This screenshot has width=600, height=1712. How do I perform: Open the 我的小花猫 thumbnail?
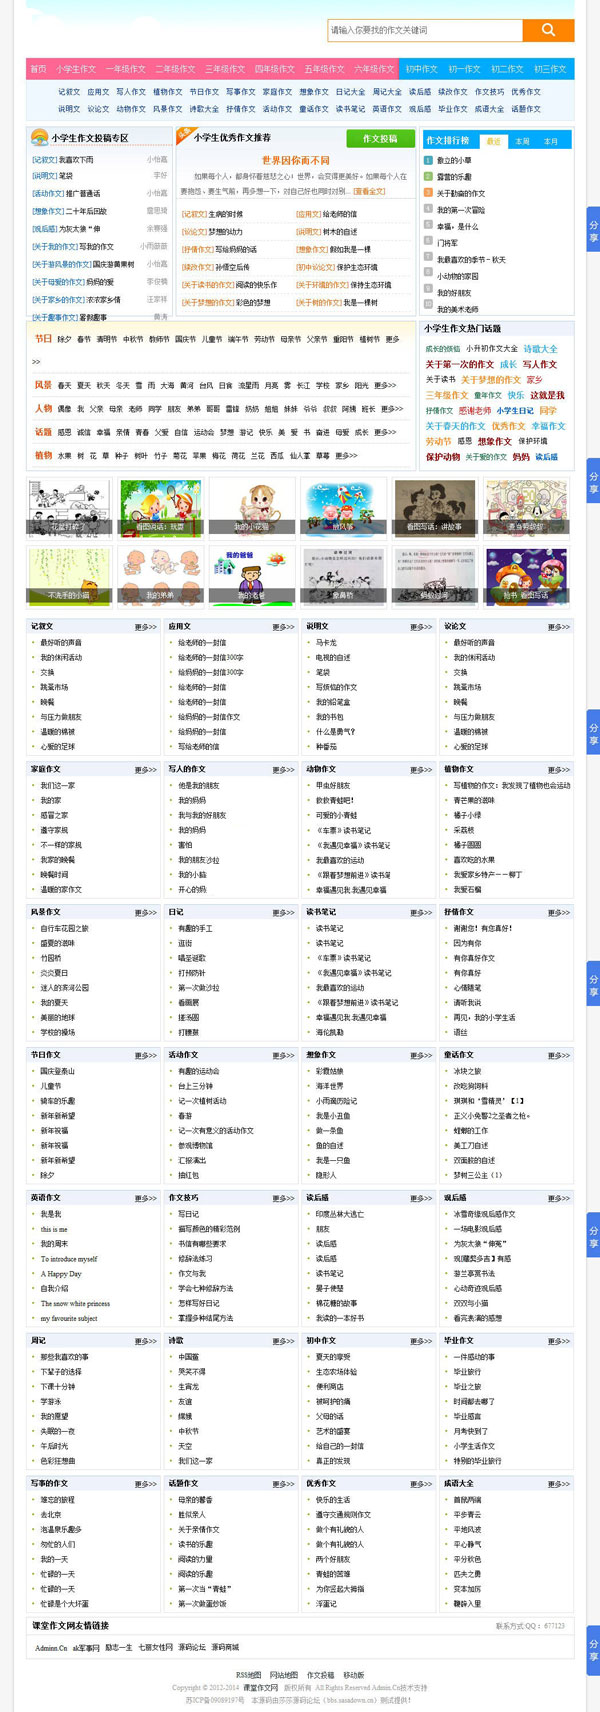coord(251,508)
